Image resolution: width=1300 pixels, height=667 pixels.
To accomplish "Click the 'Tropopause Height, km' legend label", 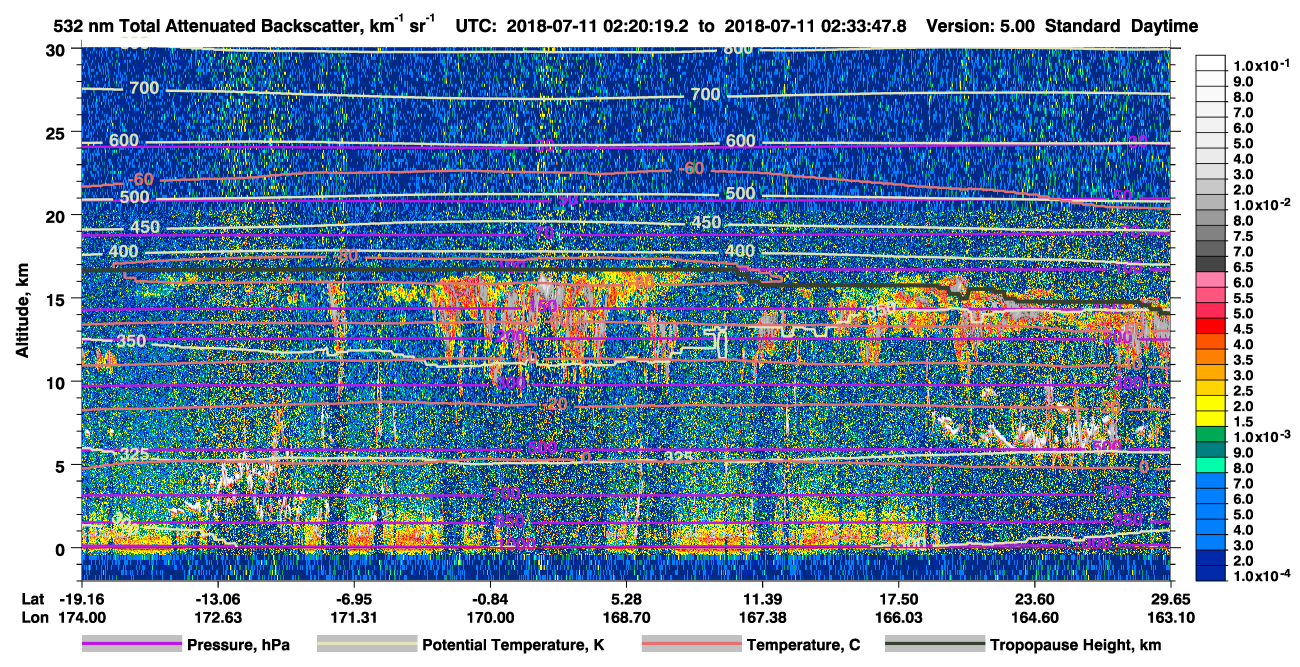I will (x=1076, y=645).
